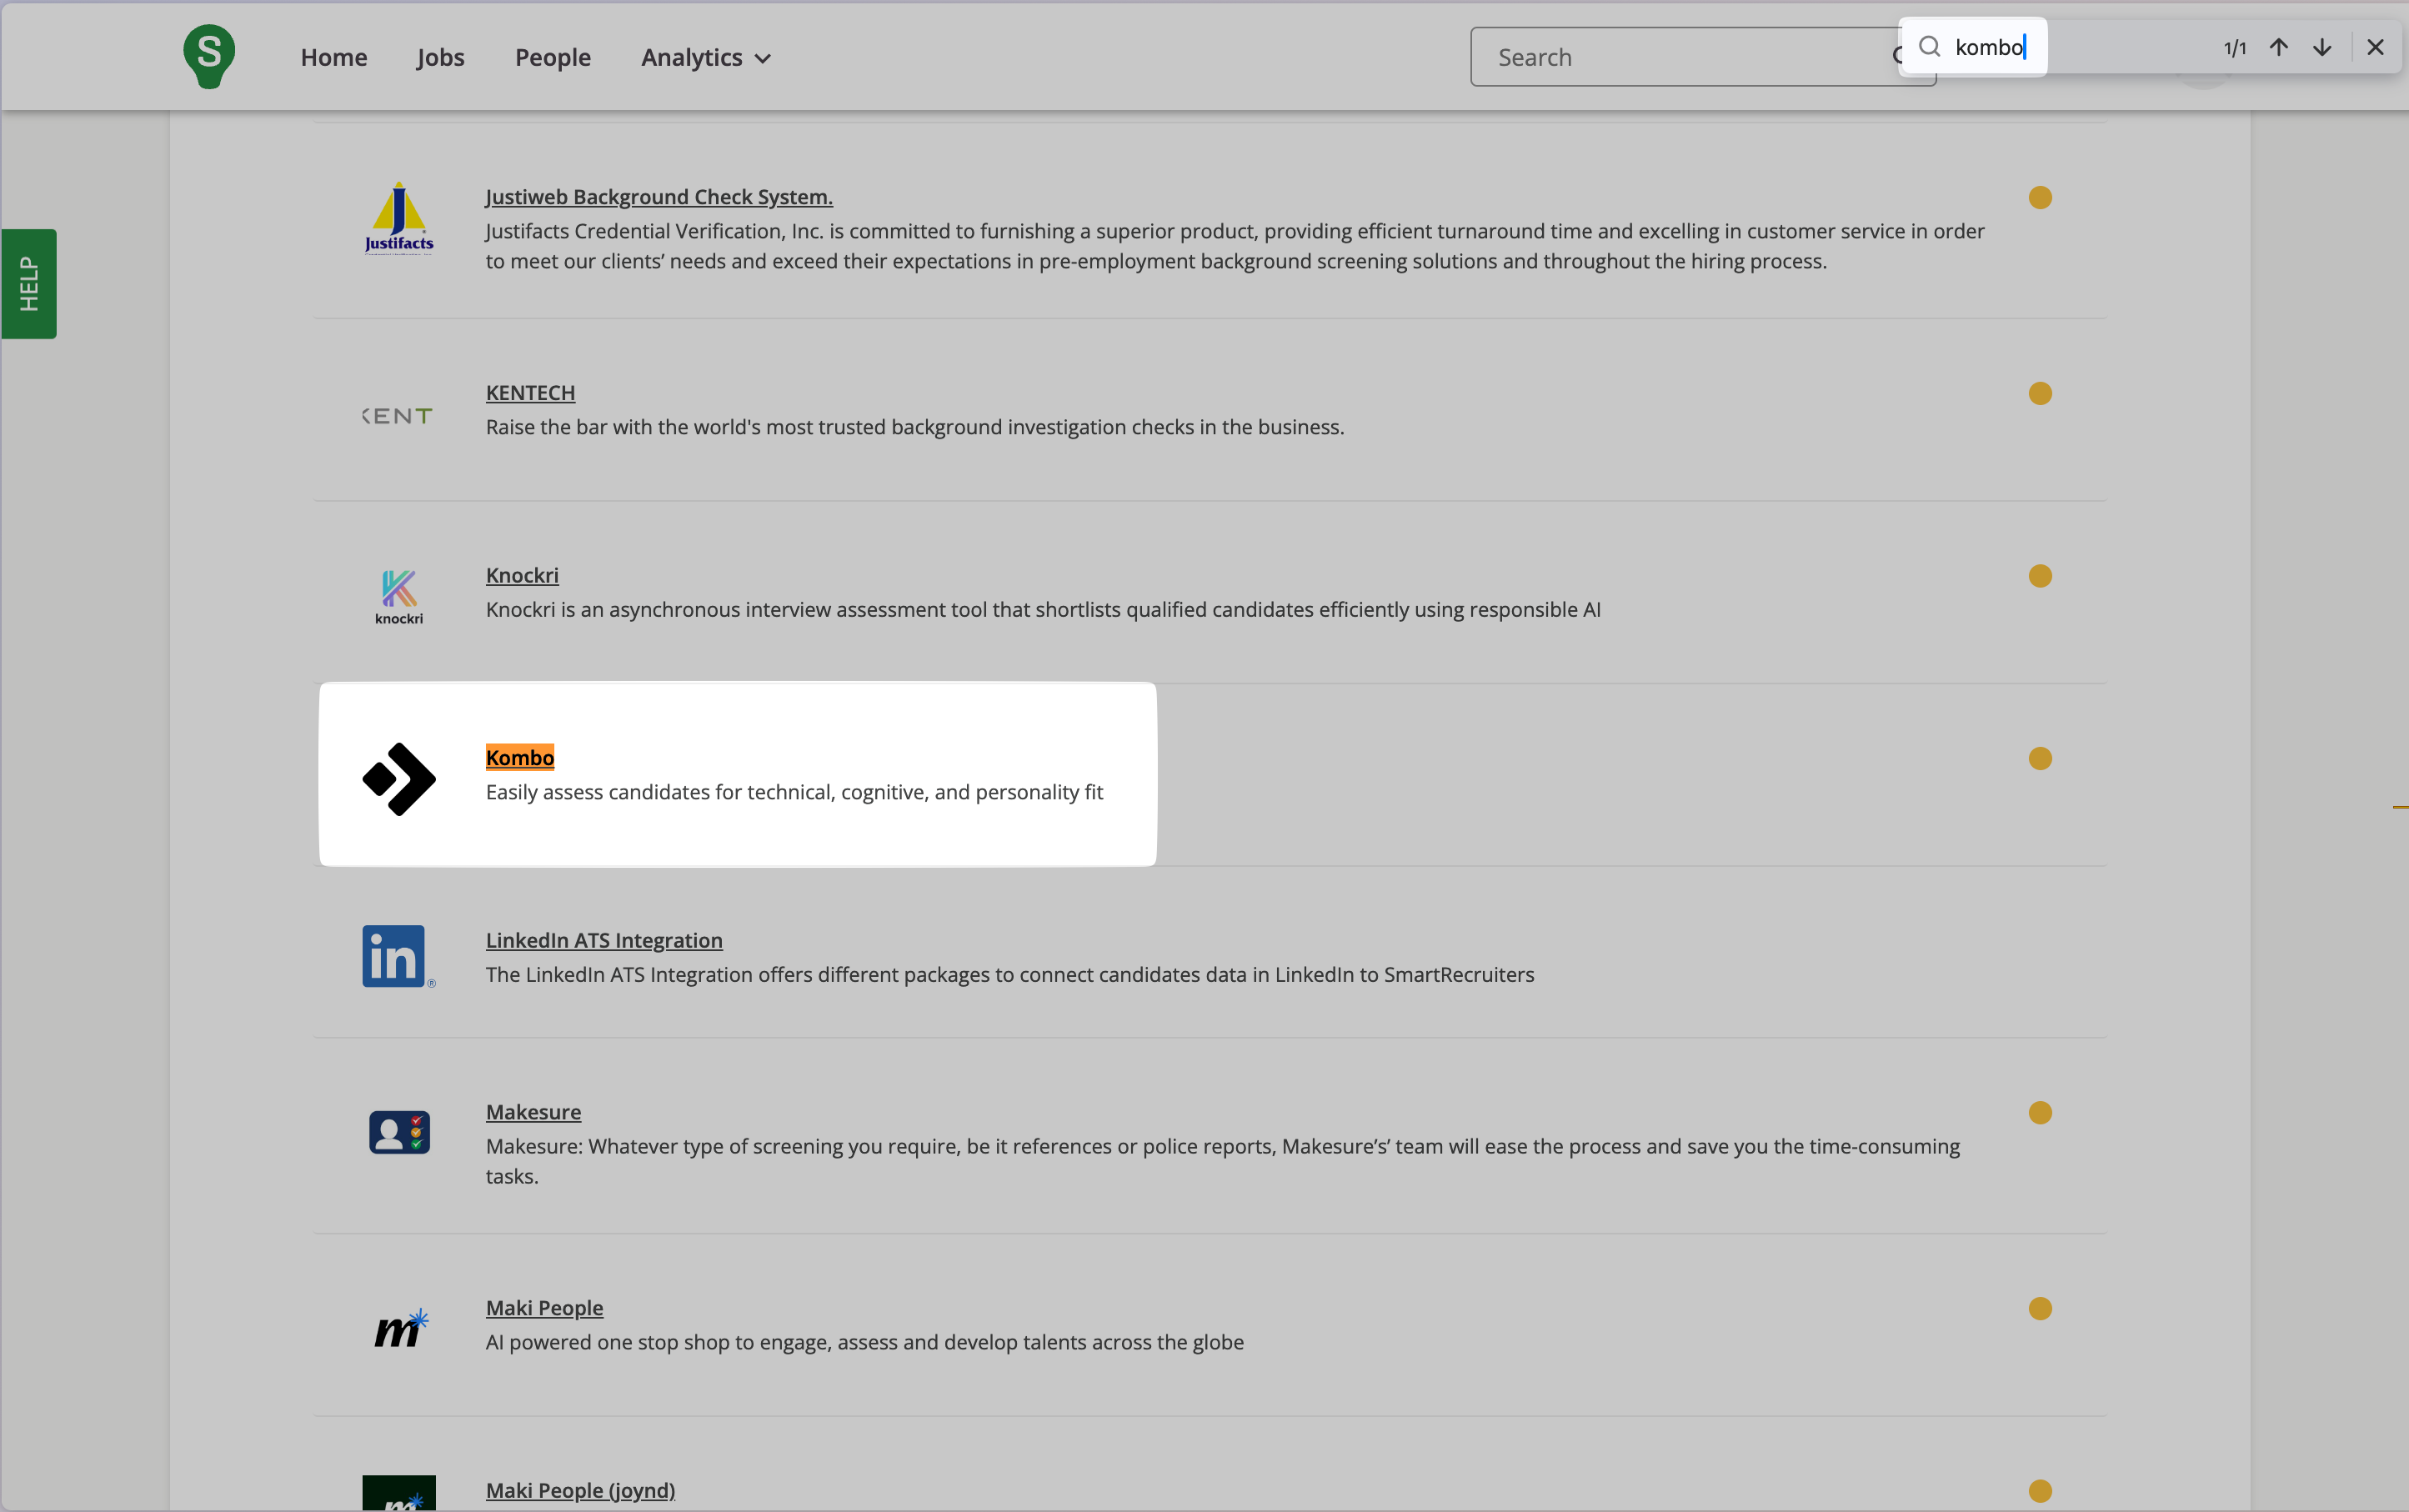Close the find-in-page bar

pyautogui.click(x=2375, y=47)
